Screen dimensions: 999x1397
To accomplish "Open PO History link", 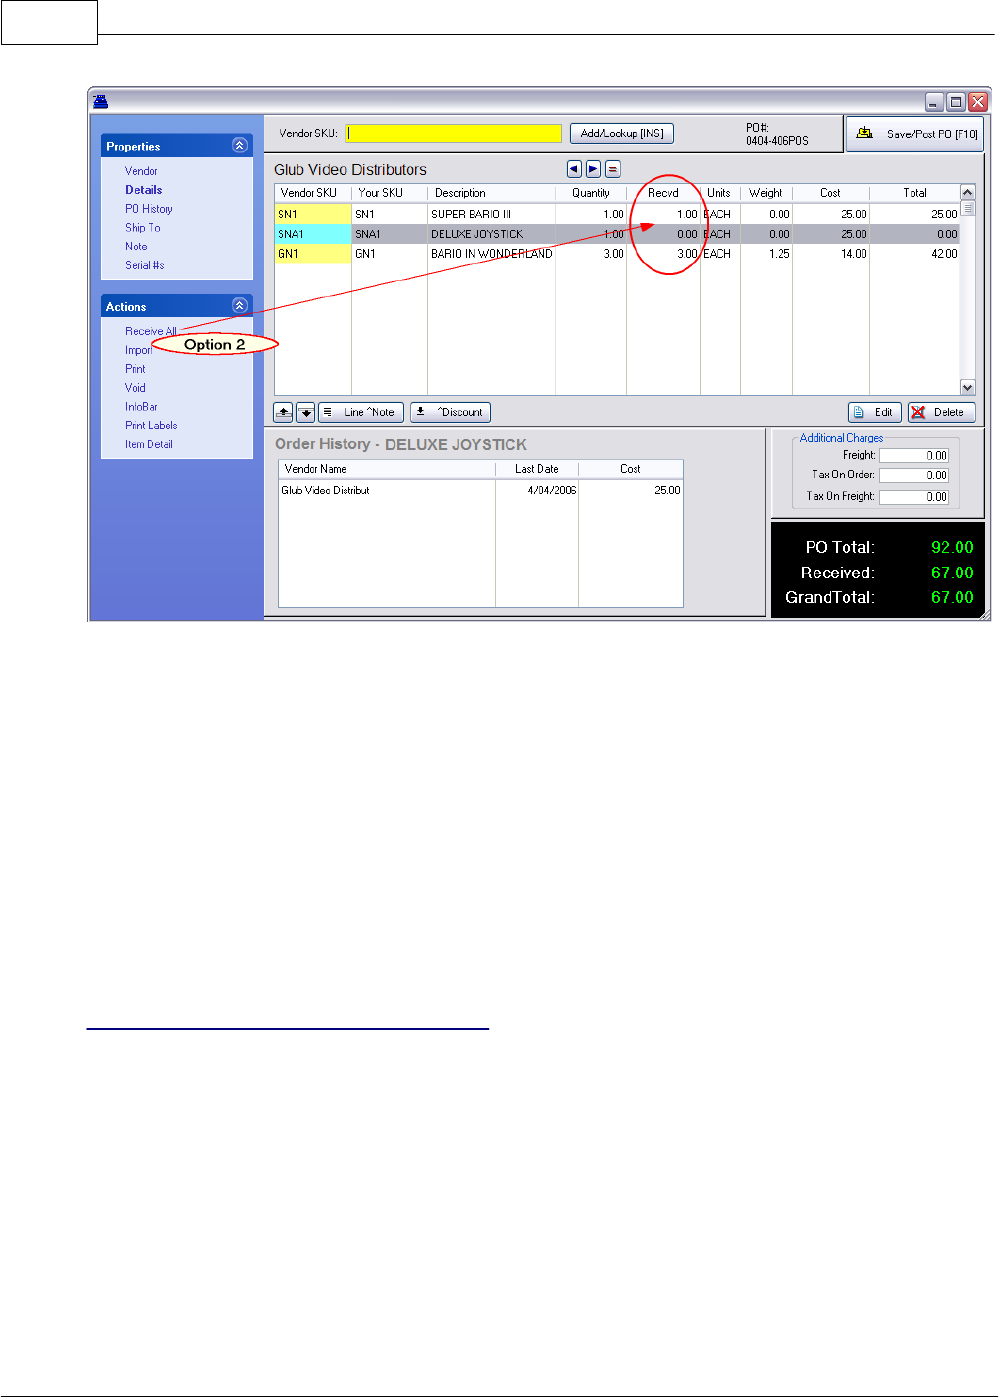I will (x=148, y=209).
